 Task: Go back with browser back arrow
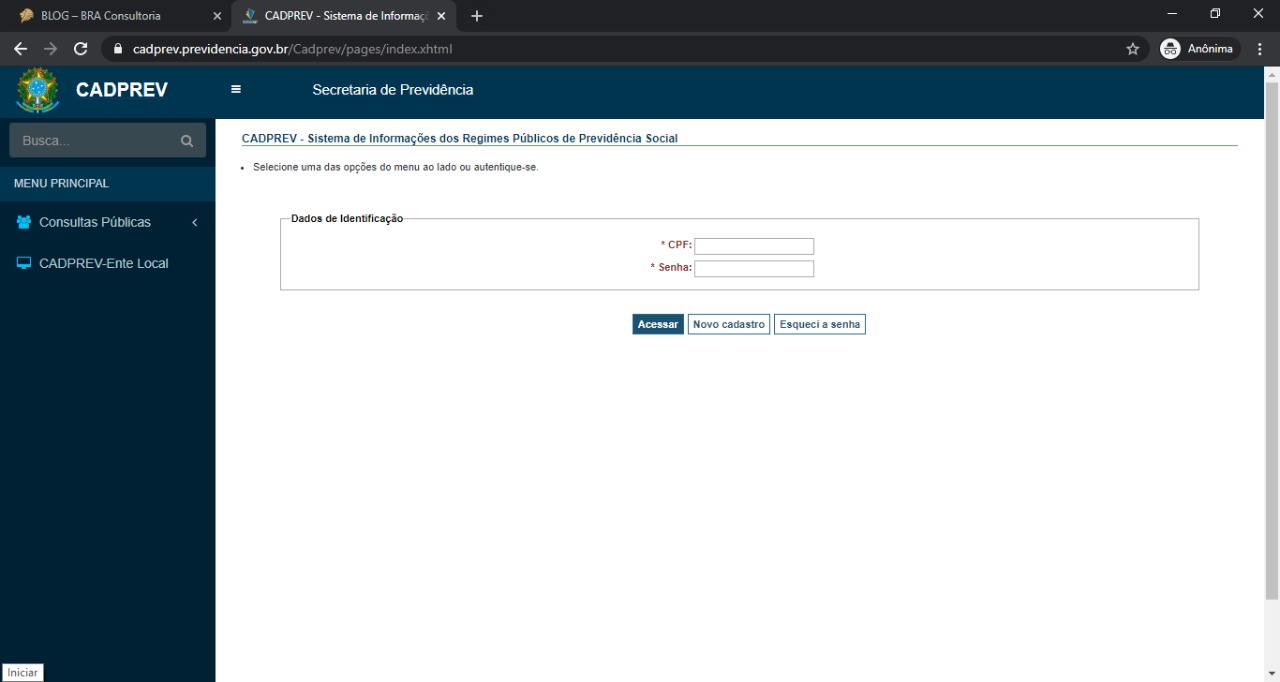pyautogui.click(x=21, y=48)
